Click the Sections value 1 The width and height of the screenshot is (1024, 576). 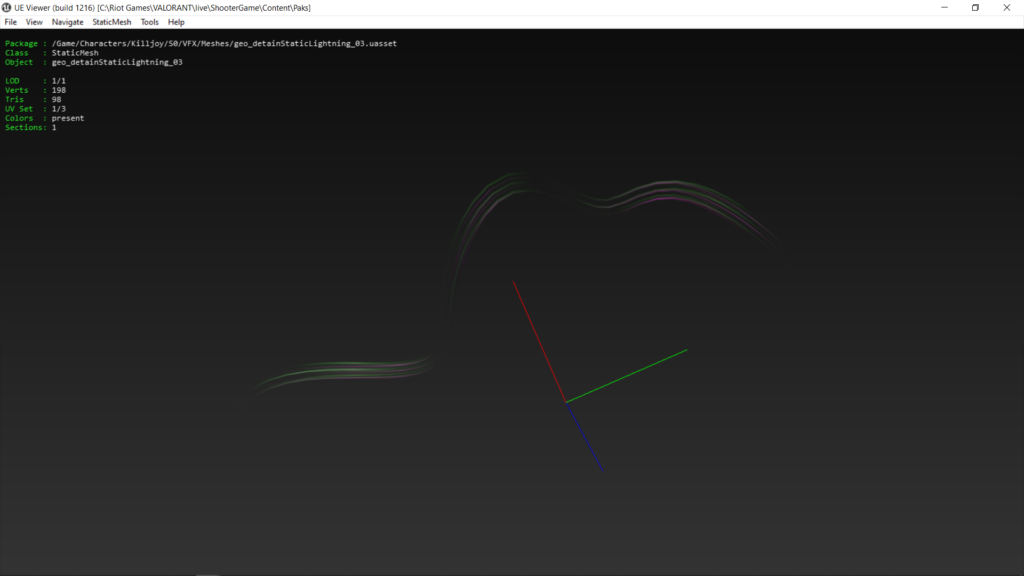pyautogui.click(x=54, y=127)
